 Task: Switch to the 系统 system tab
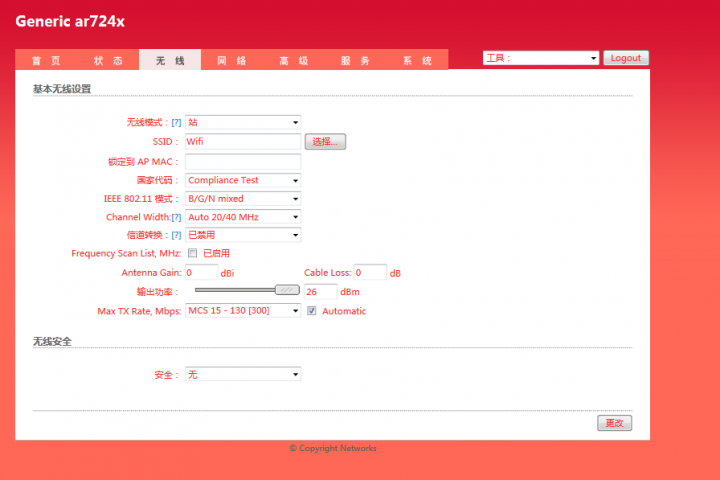(x=417, y=60)
